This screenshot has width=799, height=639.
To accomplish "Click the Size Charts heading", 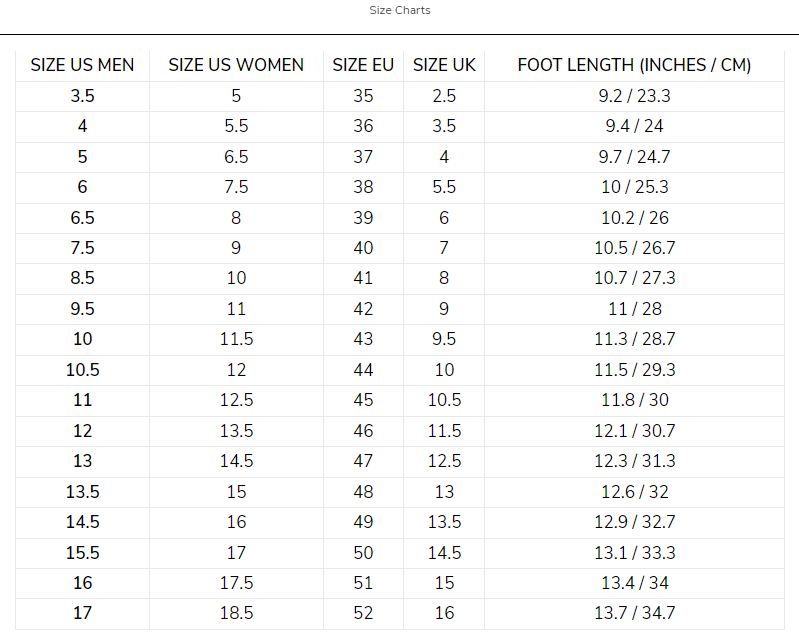I will (x=400, y=11).
